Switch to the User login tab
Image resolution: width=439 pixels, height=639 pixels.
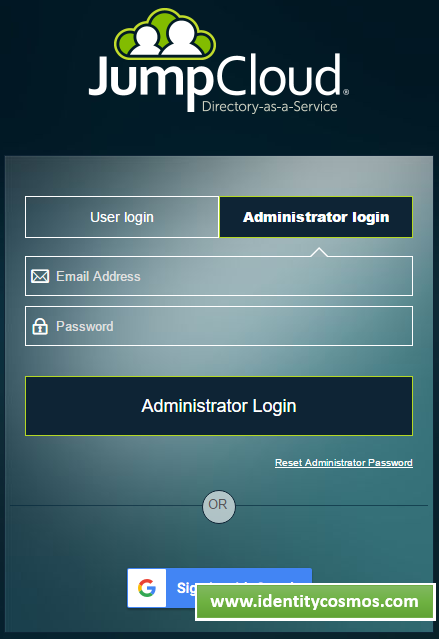click(x=122, y=217)
